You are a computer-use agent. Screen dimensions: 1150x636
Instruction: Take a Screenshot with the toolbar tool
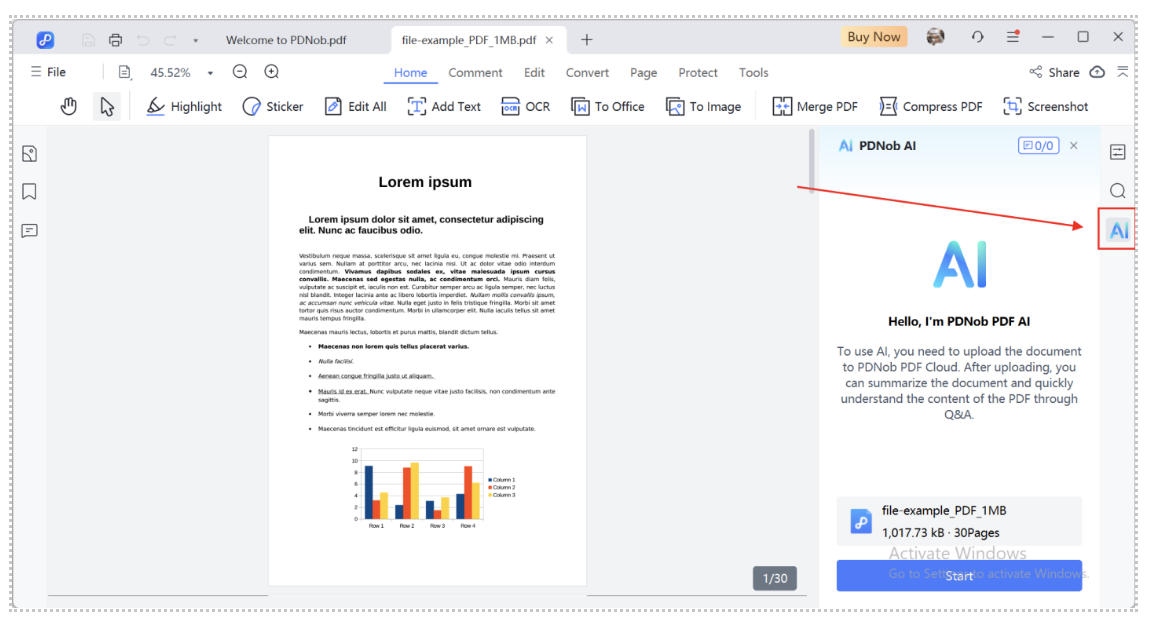point(1045,106)
